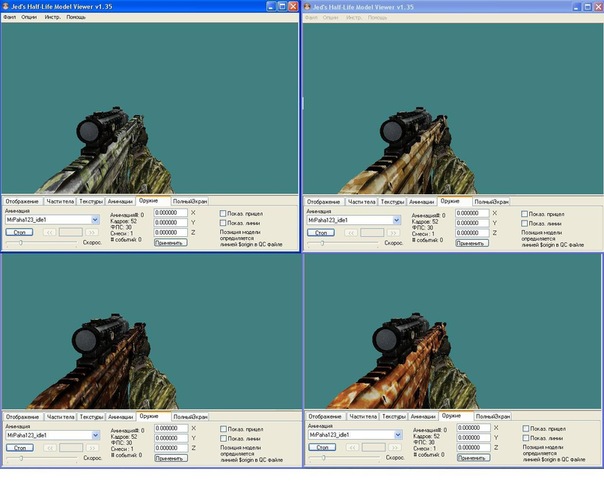
Task: Check Показ. прицел in bottom-left window
Action: point(223,429)
